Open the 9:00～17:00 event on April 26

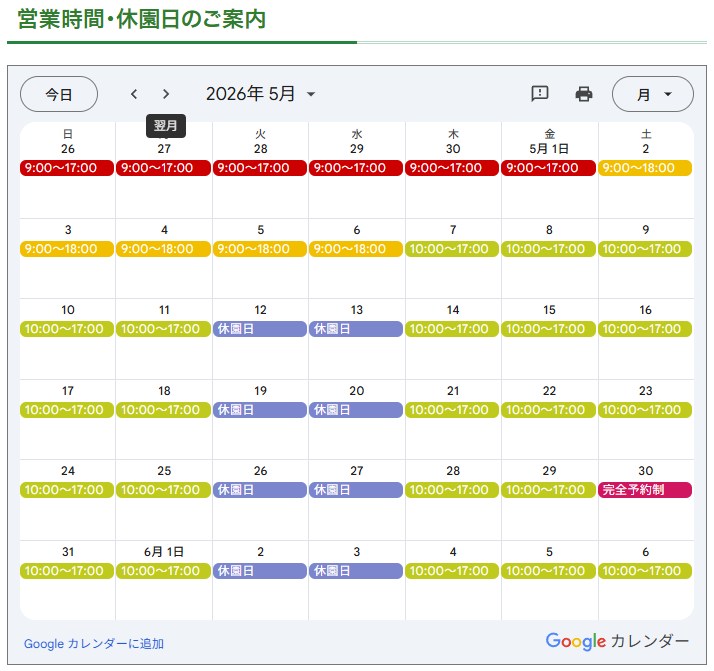point(67,168)
